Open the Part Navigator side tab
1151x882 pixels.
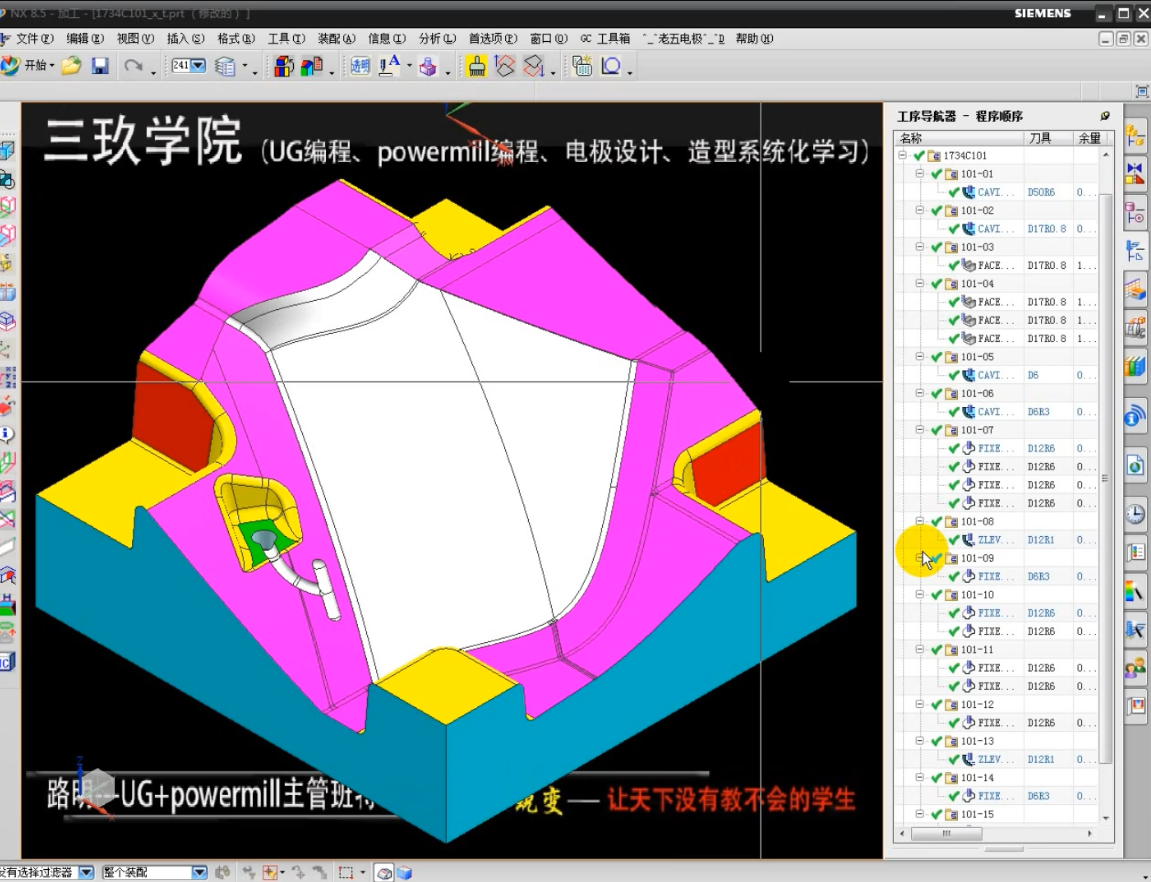pyautogui.click(x=1135, y=213)
